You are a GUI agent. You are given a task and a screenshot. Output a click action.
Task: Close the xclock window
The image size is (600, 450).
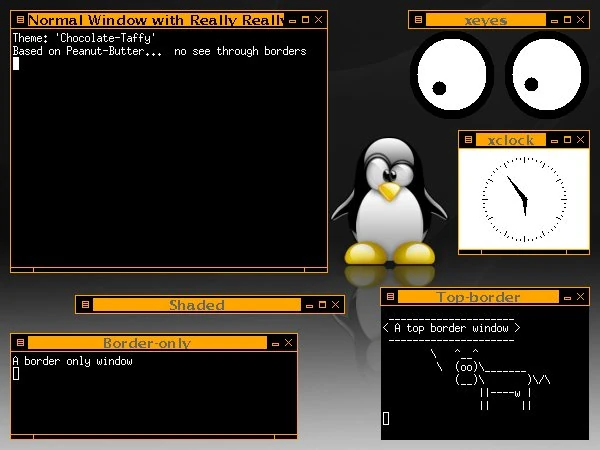coord(580,140)
